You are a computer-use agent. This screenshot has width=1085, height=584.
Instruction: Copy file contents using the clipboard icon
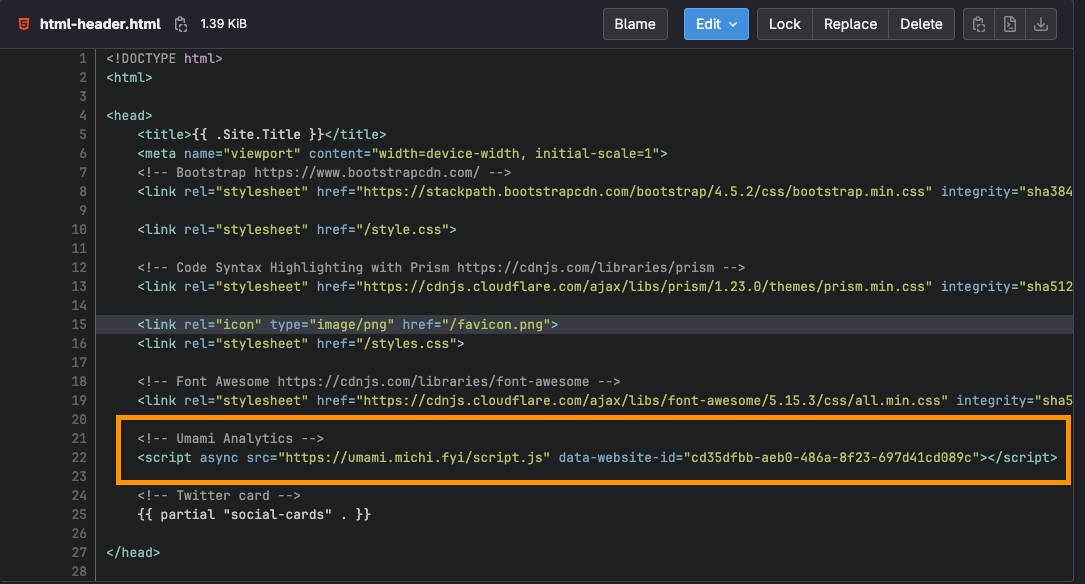click(979, 24)
